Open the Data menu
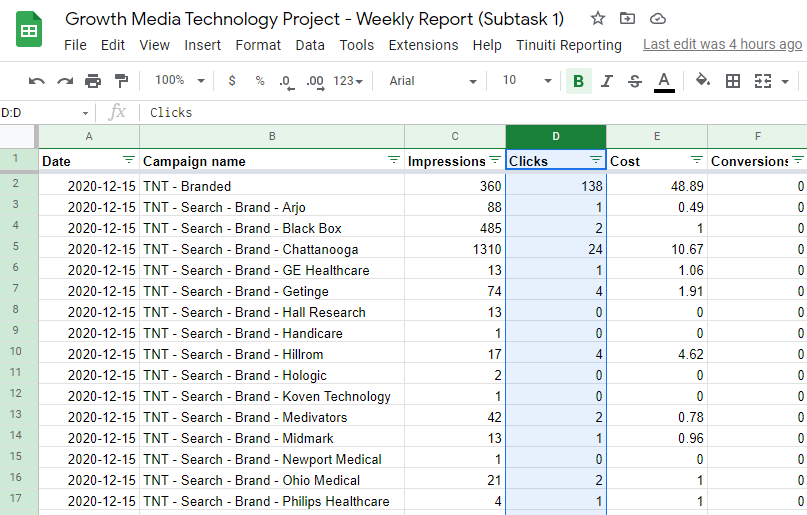Screen dimensions: 807x515 click(310, 45)
